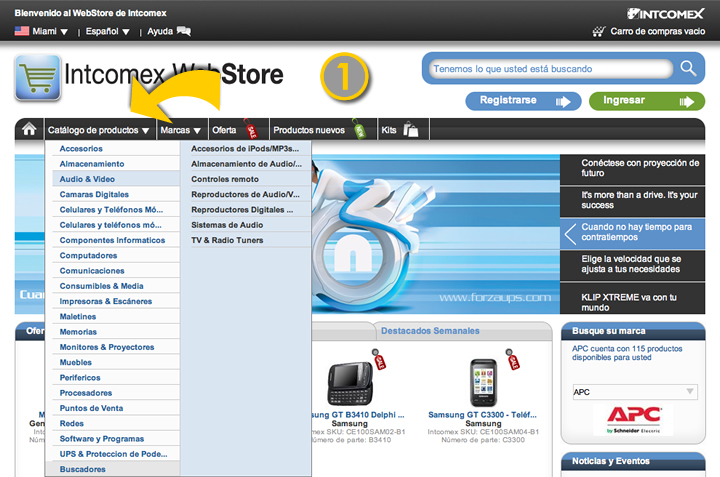The width and height of the screenshot is (720, 477).
Task: Click the sale tag on Samsung GT C3300
Action: point(512,359)
